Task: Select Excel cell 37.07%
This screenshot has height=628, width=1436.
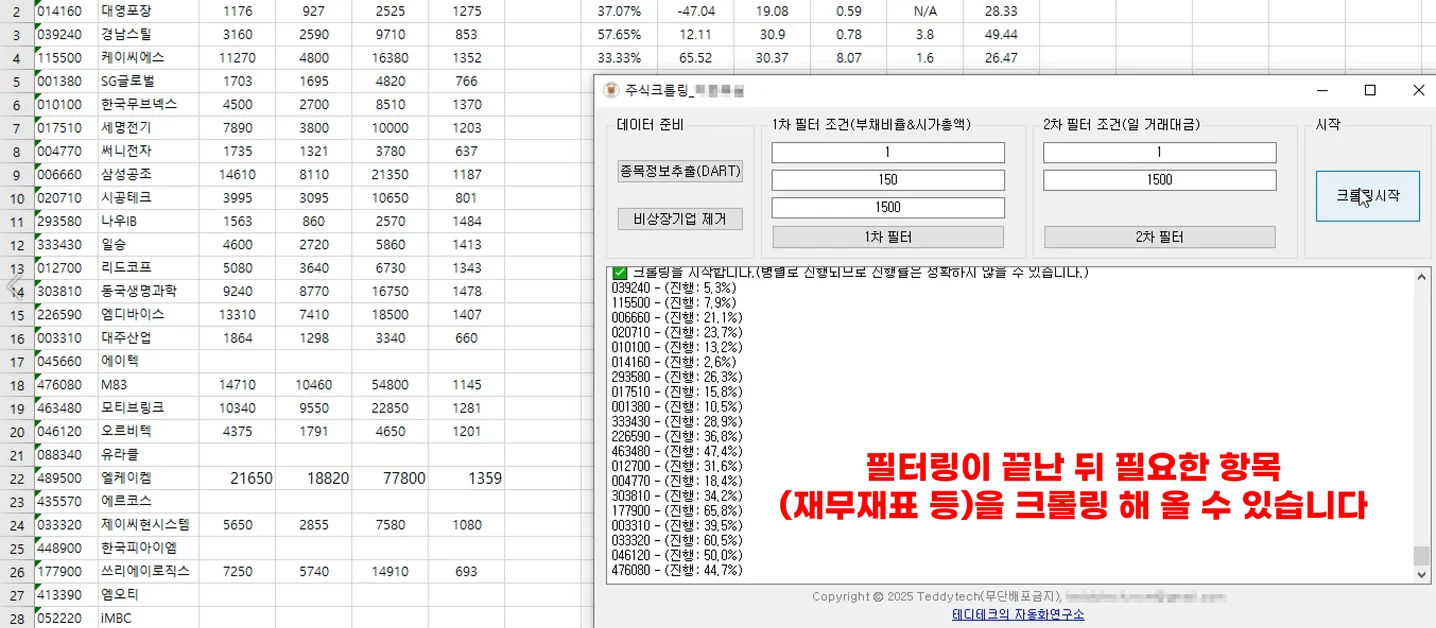Action: click(x=619, y=11)
